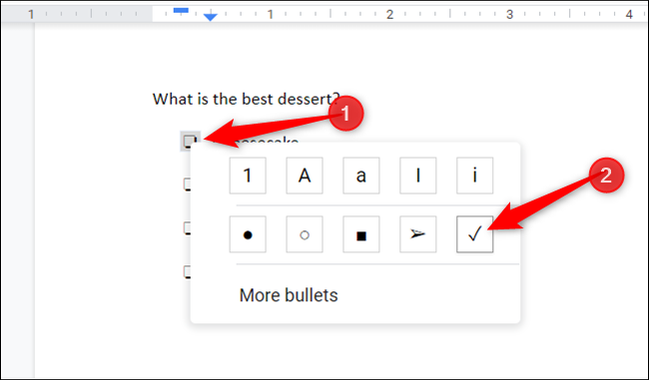Choose the lowercase "a" list style
This screenshot has height=380, width=649.
[361, 176]
